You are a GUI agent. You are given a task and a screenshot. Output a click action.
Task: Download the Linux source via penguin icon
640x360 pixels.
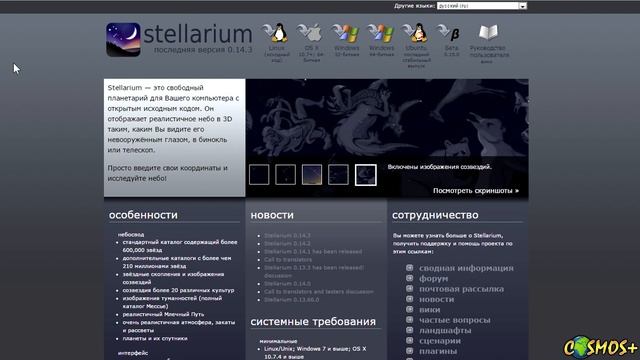coord(276,33)
